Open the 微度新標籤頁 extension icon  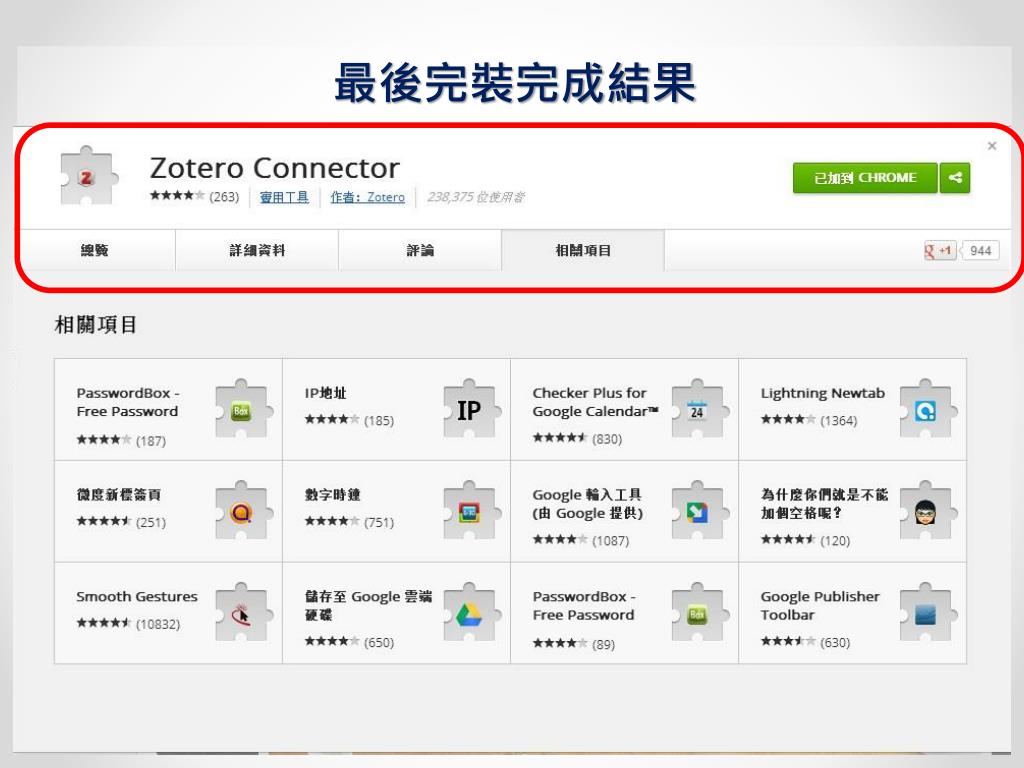click(242, 512)
